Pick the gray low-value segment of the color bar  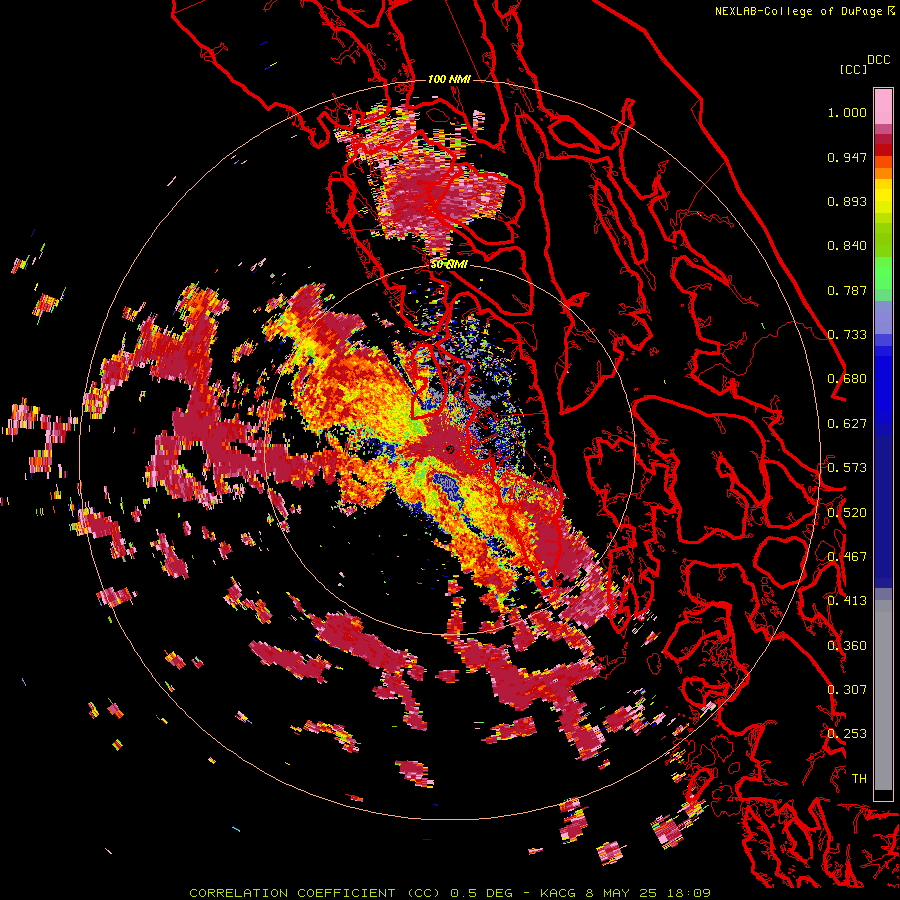coord(883,695)
